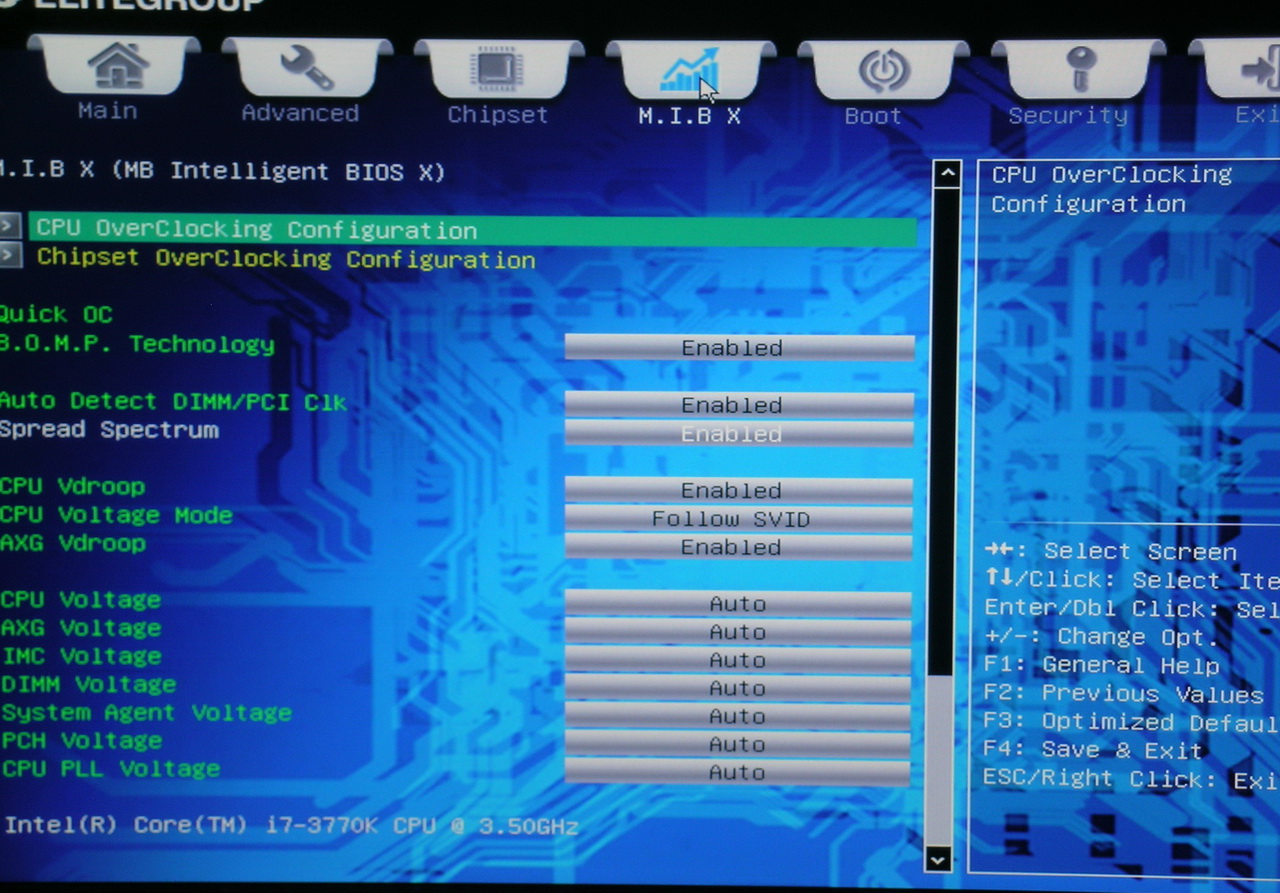This screenshot has width=1280, height=893.
Task: Select the B.O.M.P. Technology label
Action: (x=137, y=344)
